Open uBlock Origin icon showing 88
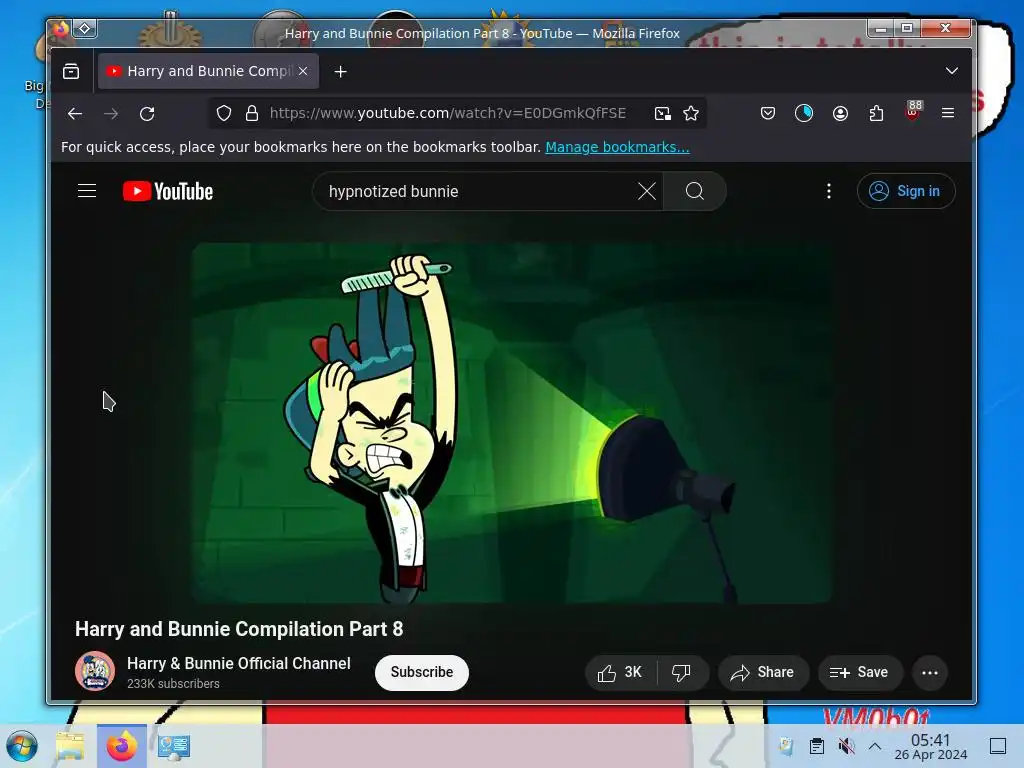 (x=913, y=112)
